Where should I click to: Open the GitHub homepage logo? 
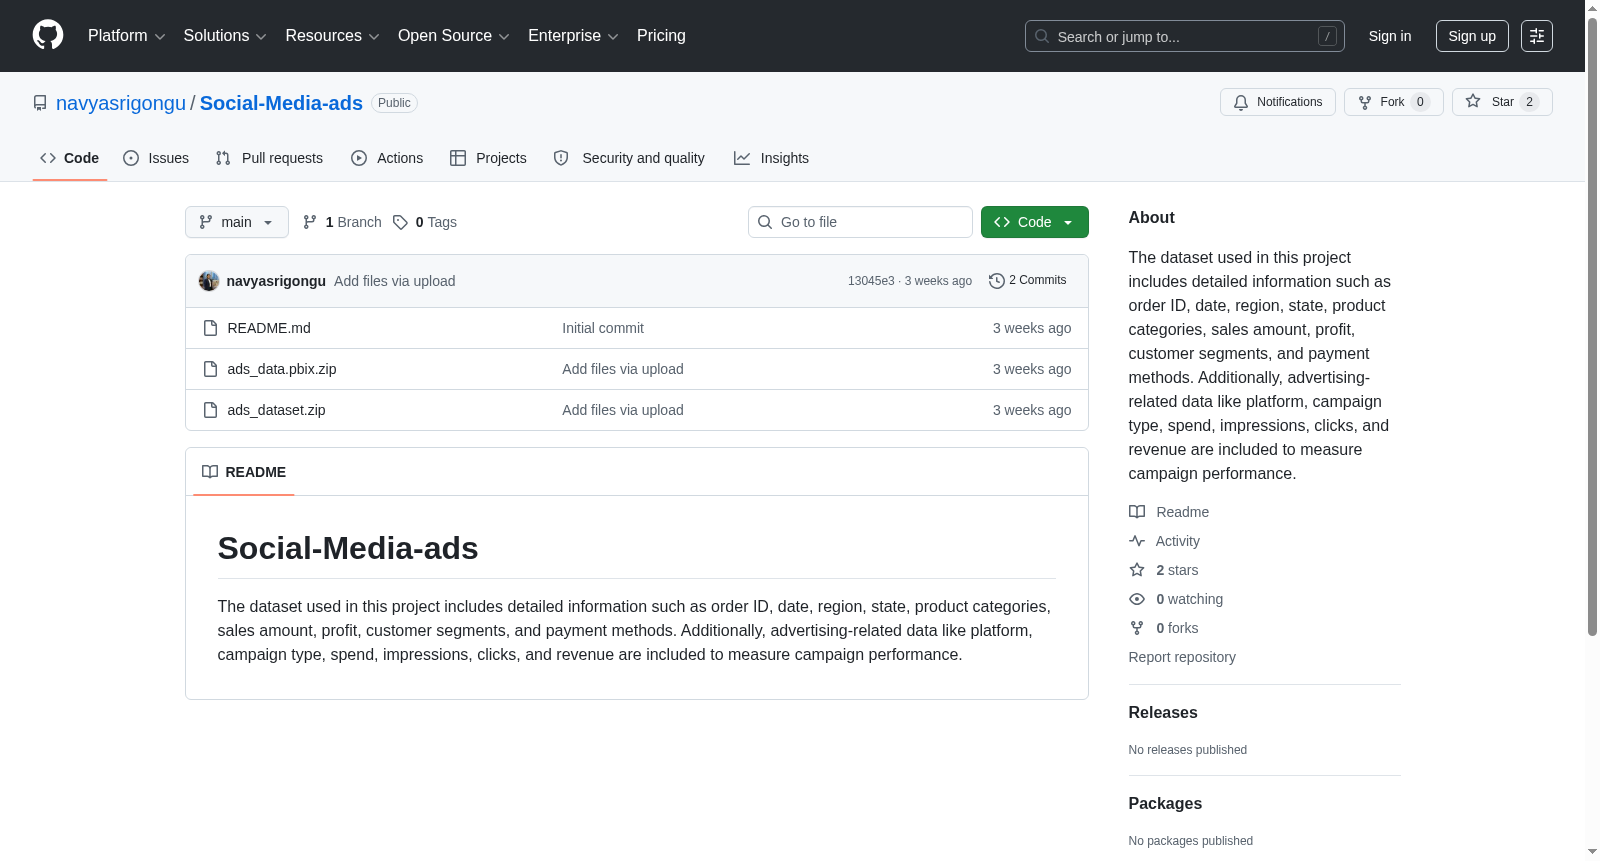pos(48,35)
